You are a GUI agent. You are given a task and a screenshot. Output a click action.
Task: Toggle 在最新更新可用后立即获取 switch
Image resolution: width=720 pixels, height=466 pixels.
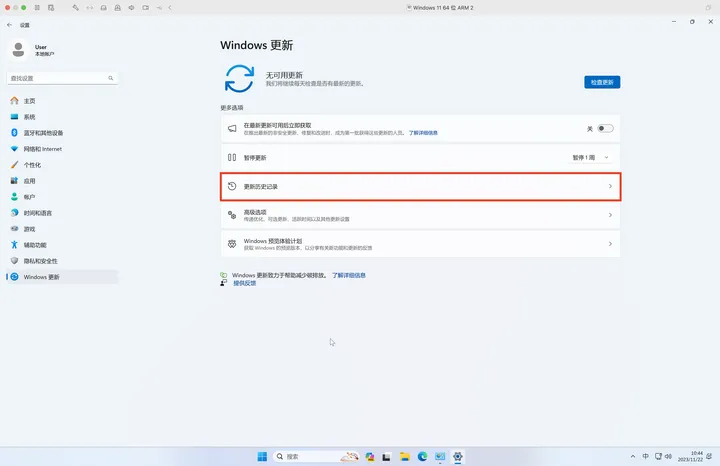(605, 129)
